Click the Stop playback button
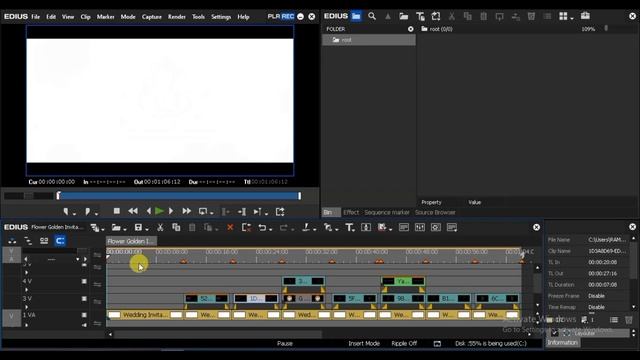Viewport: 640px width, 360px height. pyautogui.click(x=117, y=211)
